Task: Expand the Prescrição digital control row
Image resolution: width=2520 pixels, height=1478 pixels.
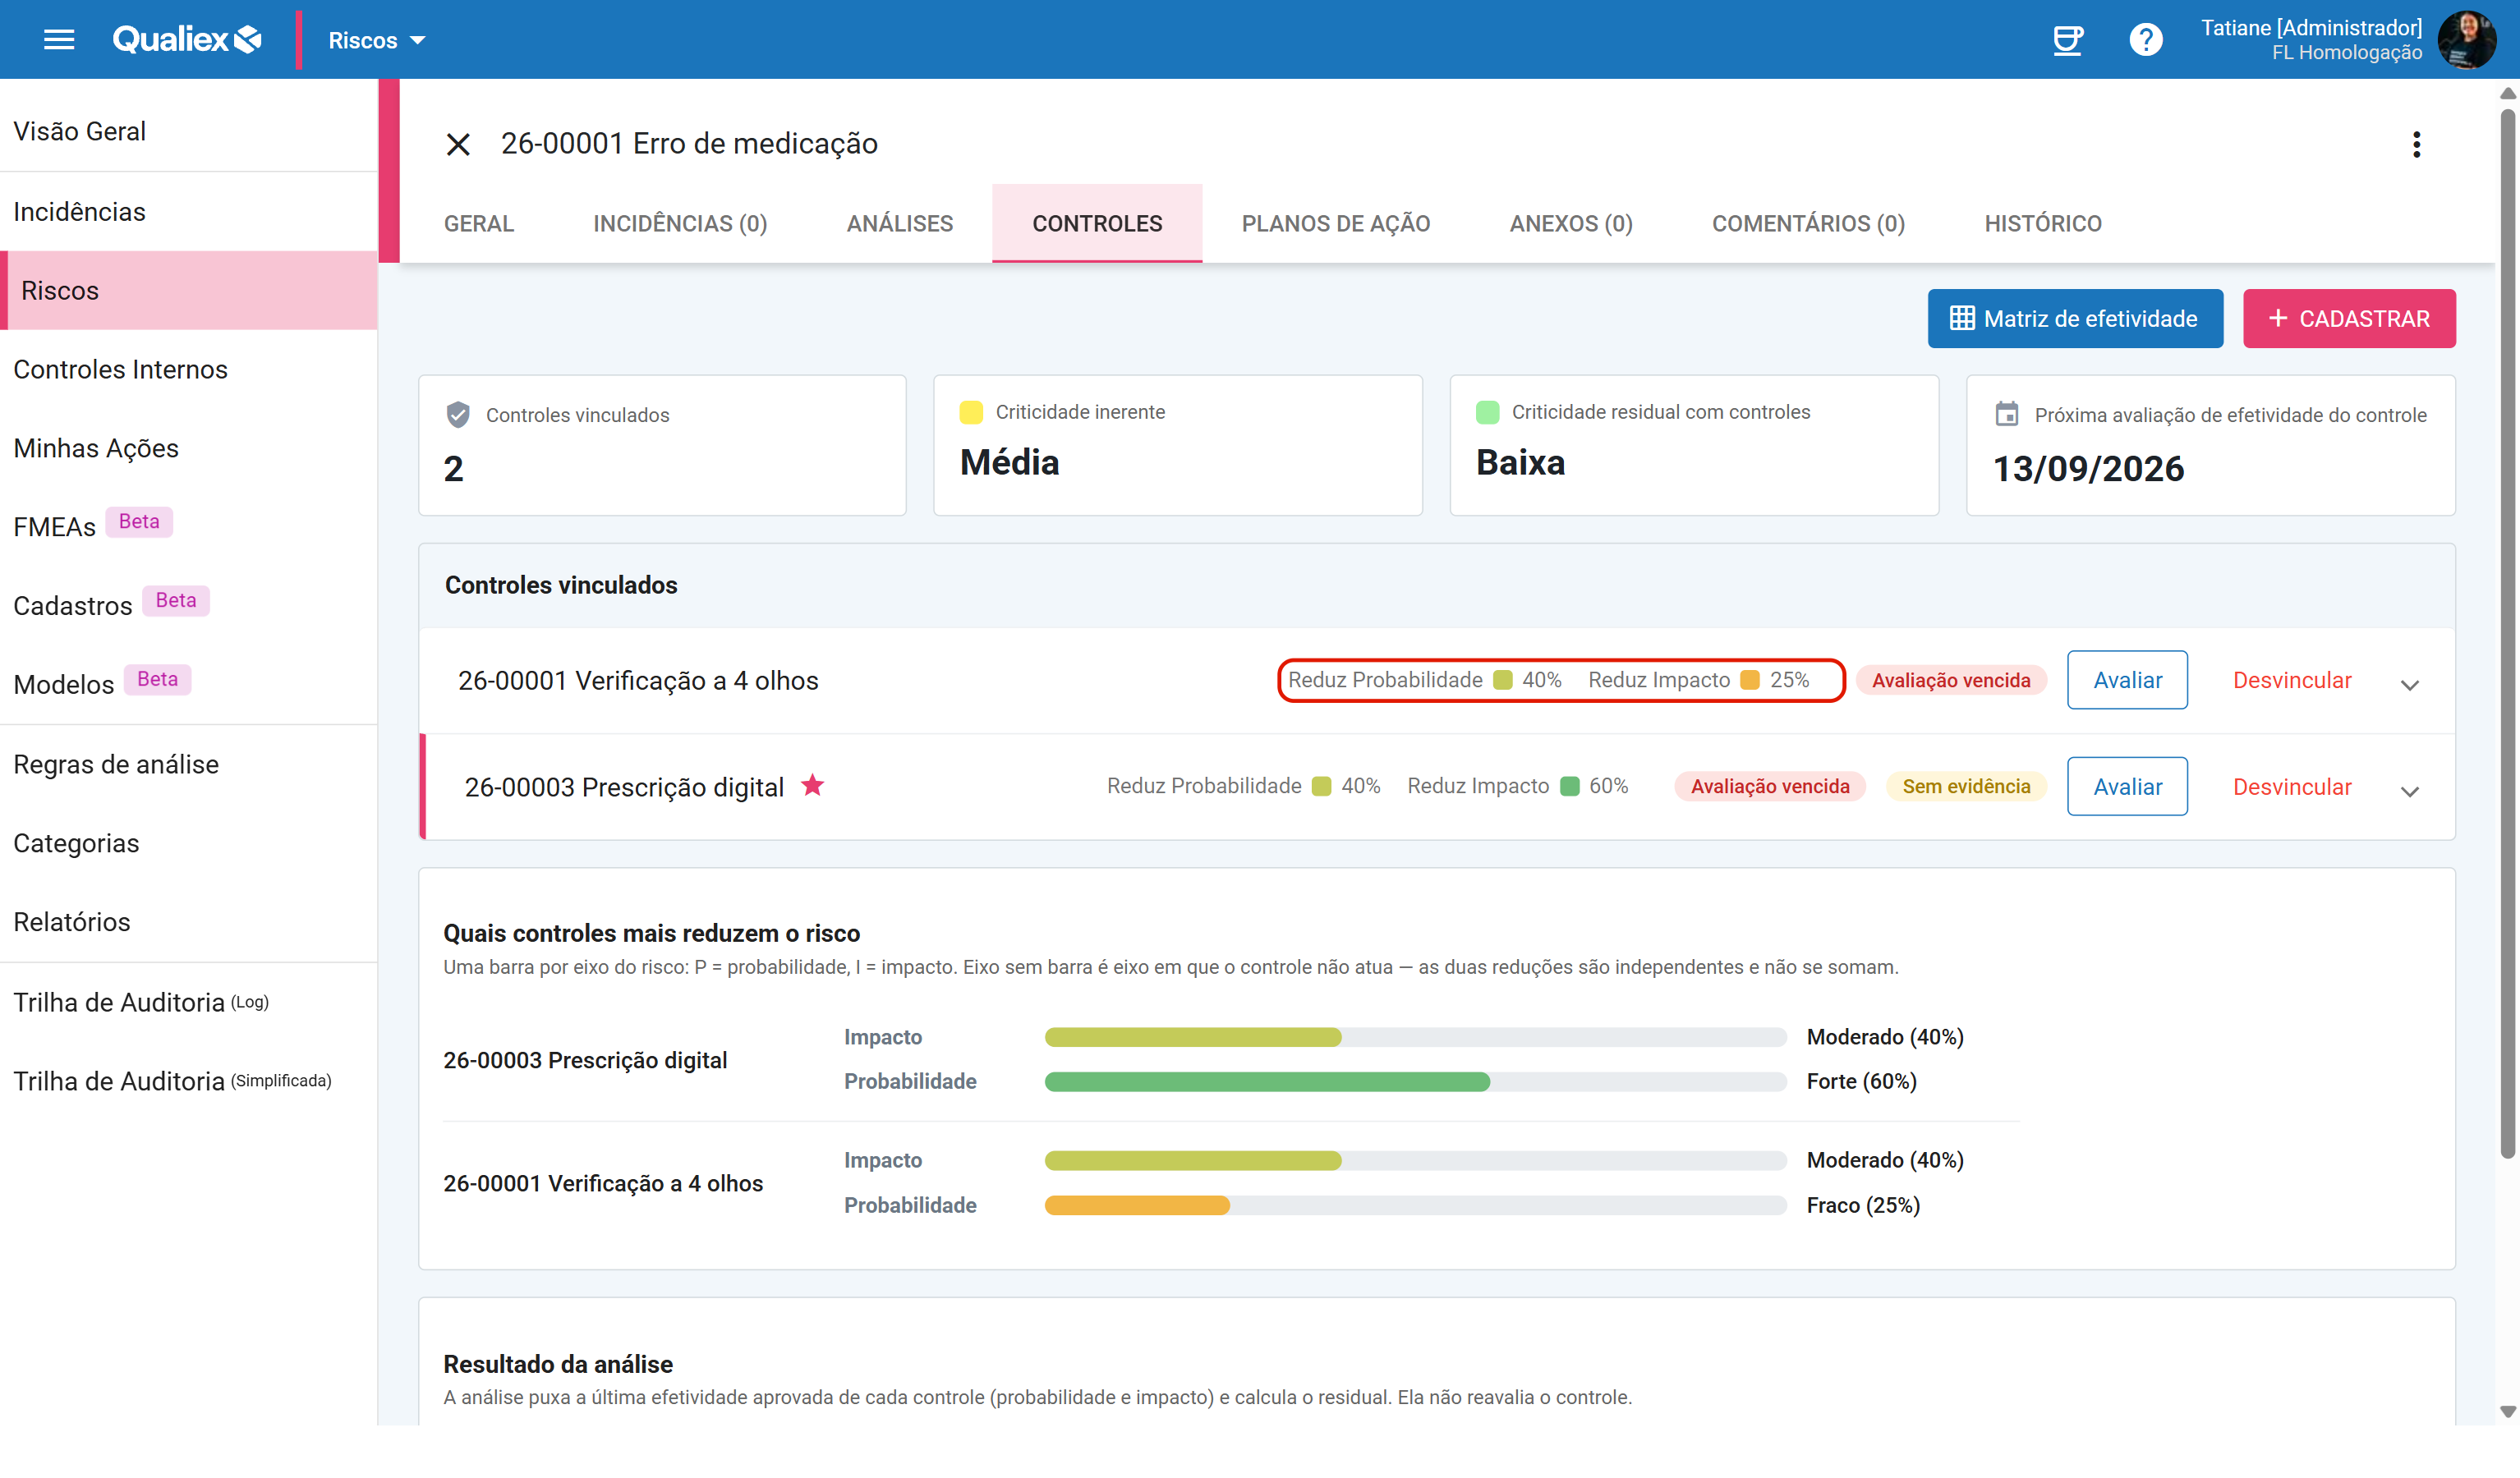Action: click(x=2409, y=791)
